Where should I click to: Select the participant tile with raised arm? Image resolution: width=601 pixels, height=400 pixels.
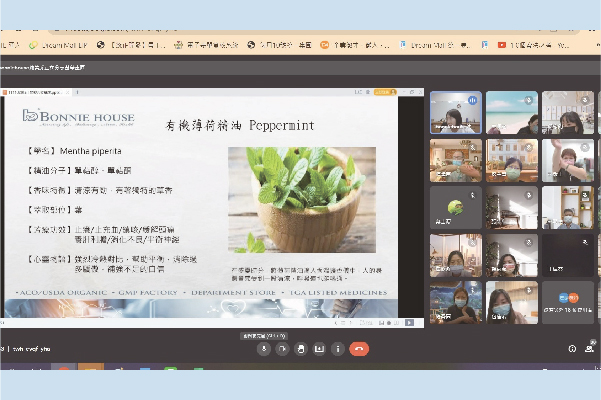click(x=568, y=160)
